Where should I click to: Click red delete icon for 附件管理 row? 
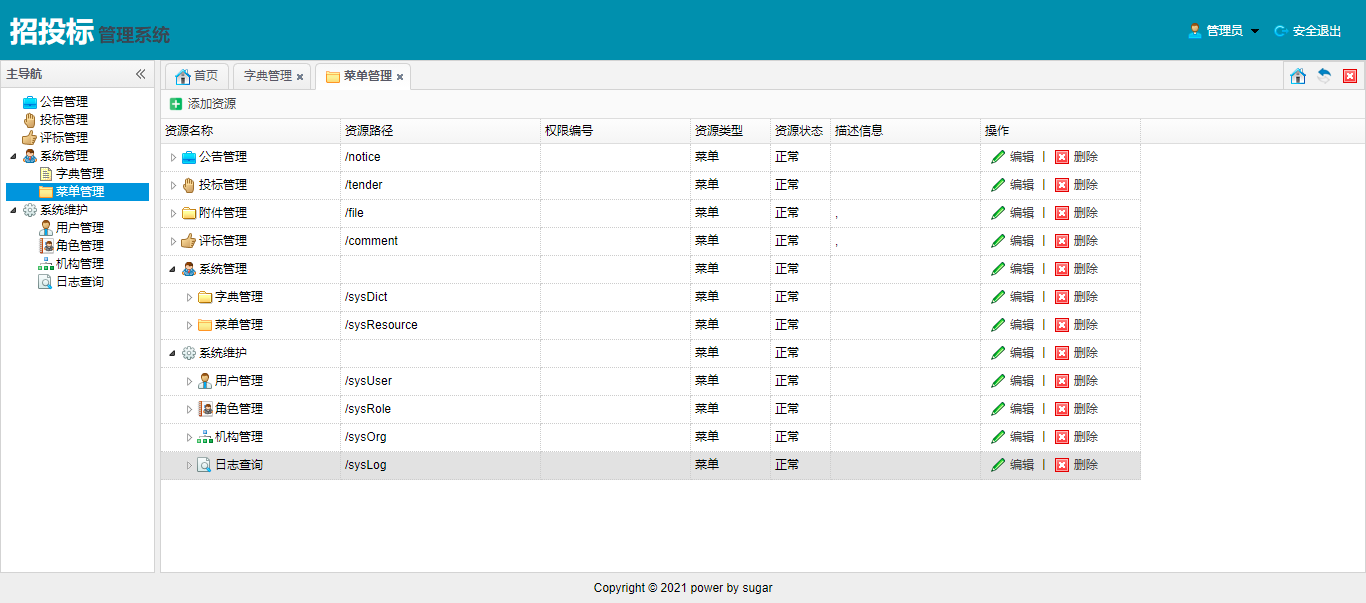pos(1062,213)
